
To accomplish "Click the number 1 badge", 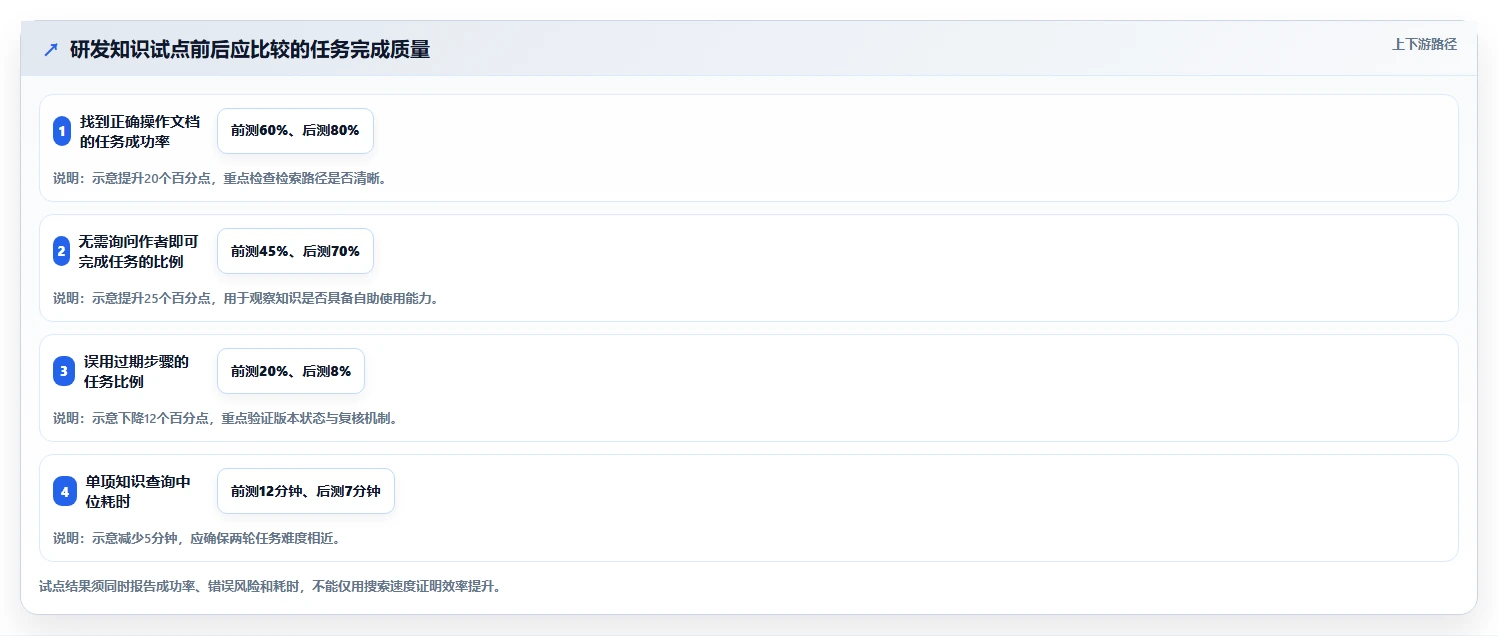I will point(62,131).
